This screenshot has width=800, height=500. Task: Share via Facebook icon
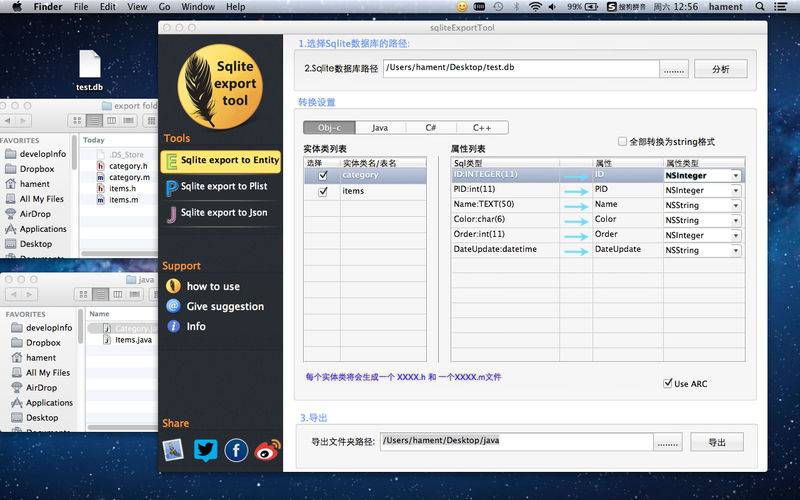pos(236,450)
